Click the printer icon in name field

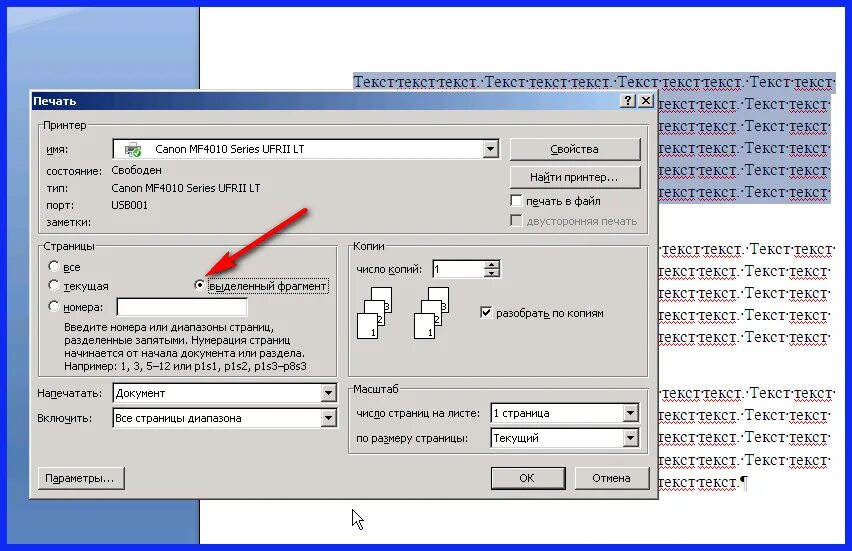click(x=133, y=149)
